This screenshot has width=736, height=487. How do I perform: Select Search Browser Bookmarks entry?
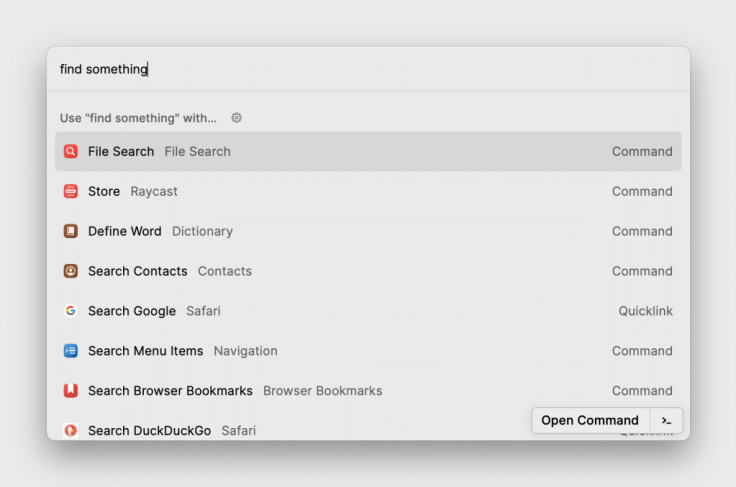[x=368, y=391]
